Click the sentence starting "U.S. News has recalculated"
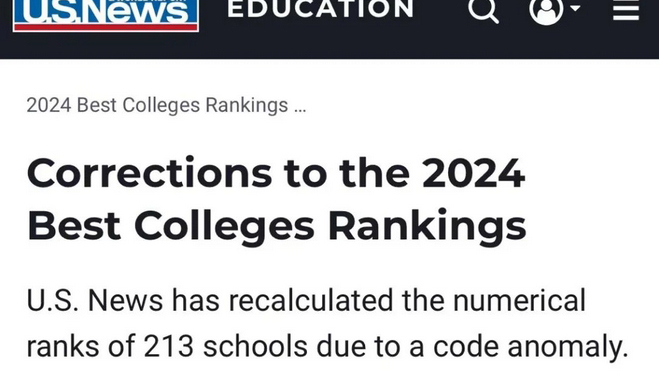The image size is (659, 378). tap(327, 324)
